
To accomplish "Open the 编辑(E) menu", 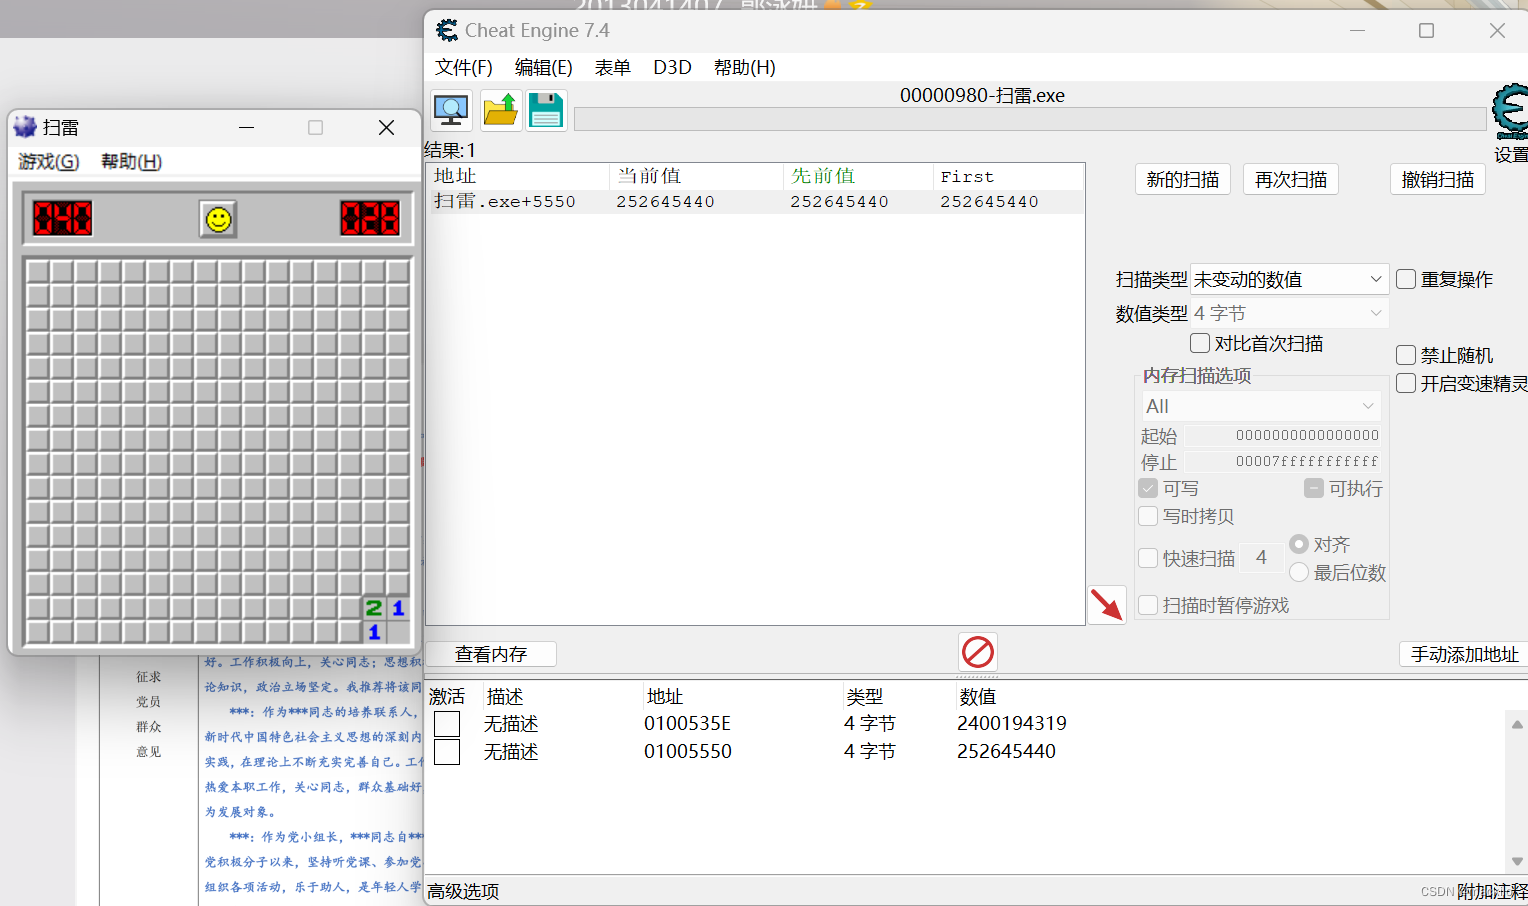I will pyautogui.click(x=544, y=67).
